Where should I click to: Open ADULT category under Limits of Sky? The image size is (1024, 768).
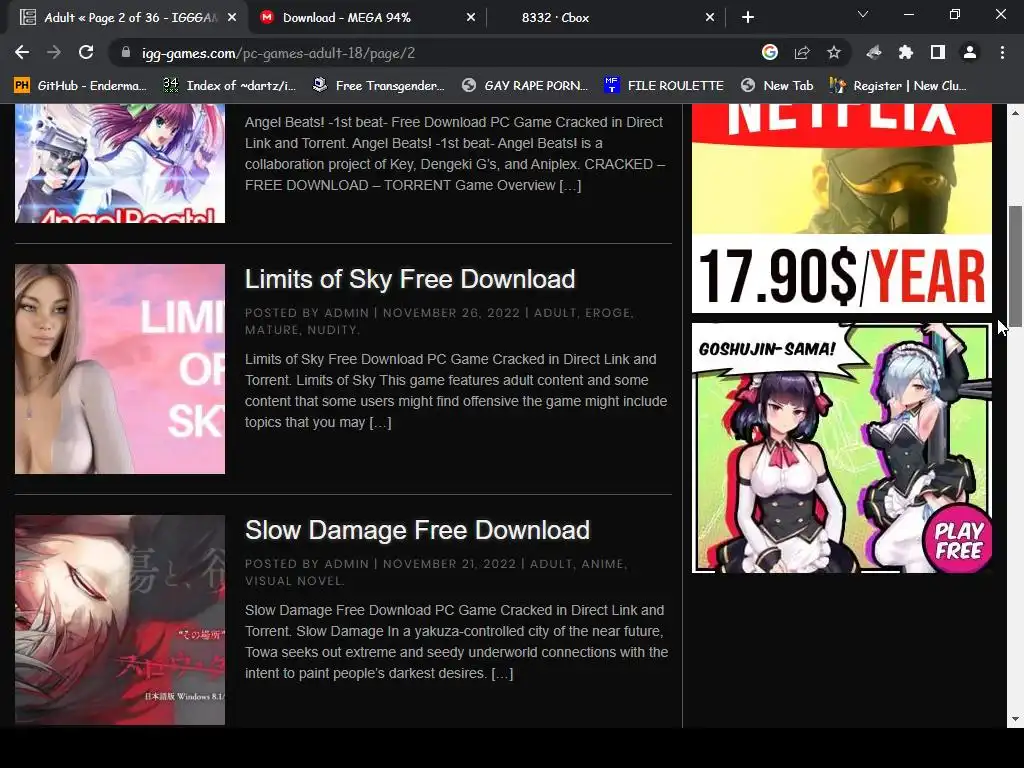[x=555, y=313]
